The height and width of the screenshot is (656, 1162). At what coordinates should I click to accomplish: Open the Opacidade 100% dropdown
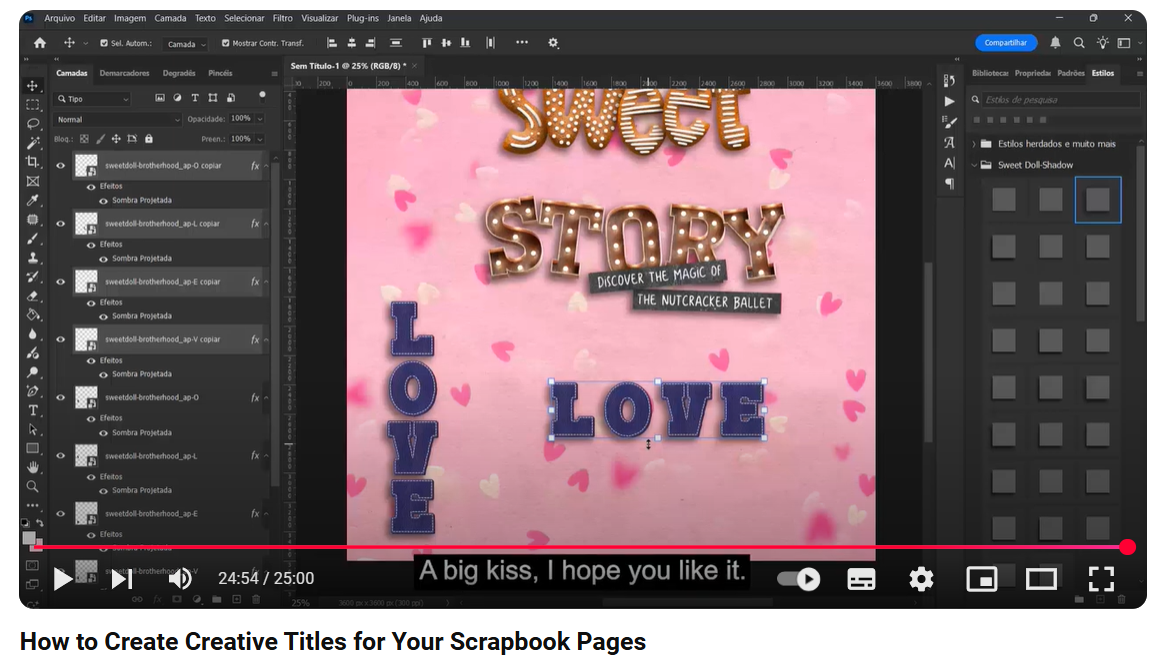tap(260, 119)
